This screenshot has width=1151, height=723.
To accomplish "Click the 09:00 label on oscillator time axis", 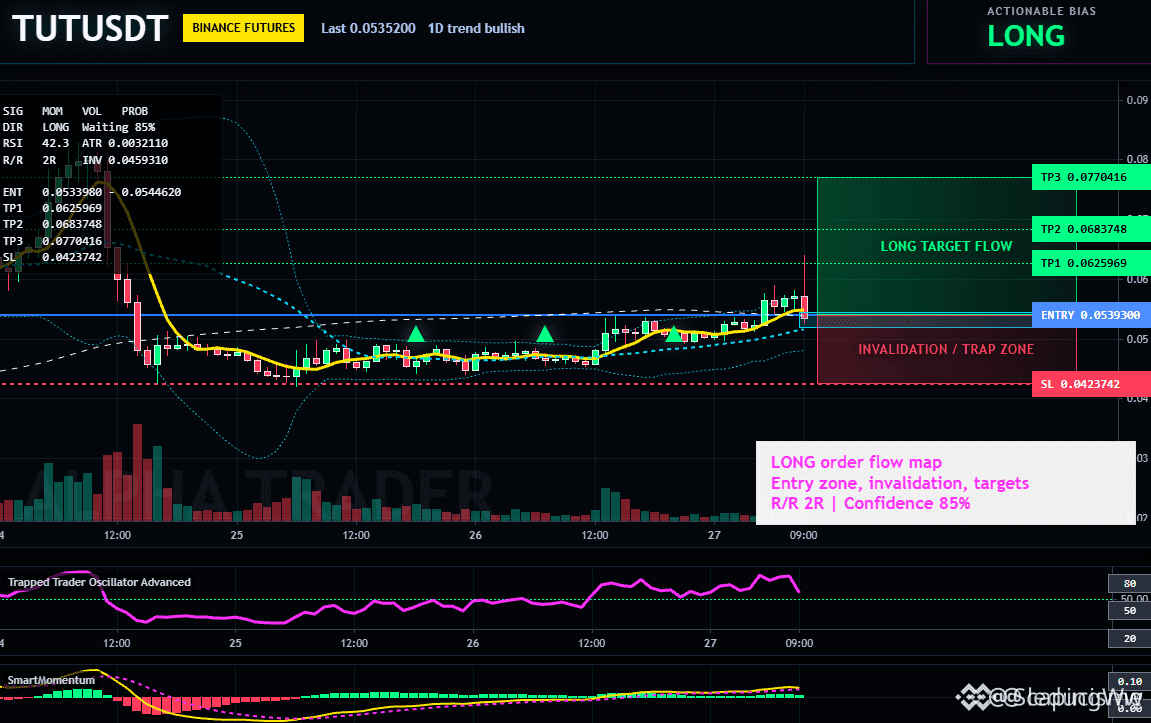I will point(799,643).
